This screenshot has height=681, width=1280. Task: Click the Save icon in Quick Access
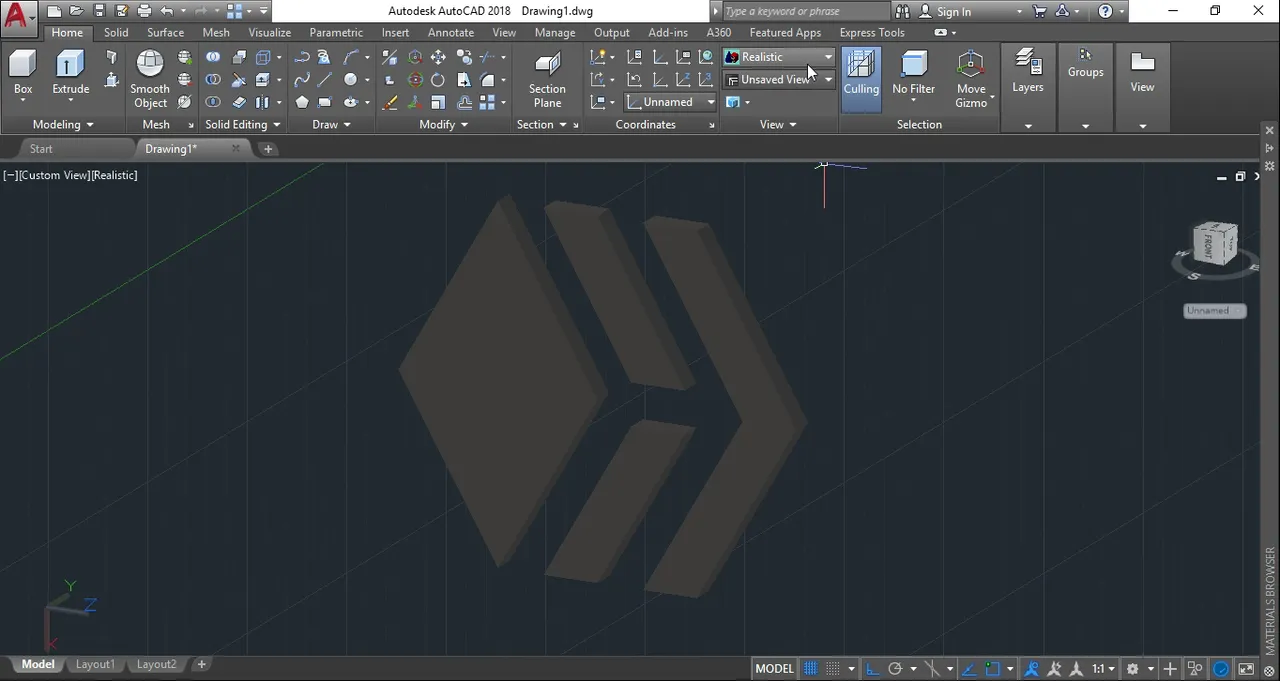[x=99, y=11]
